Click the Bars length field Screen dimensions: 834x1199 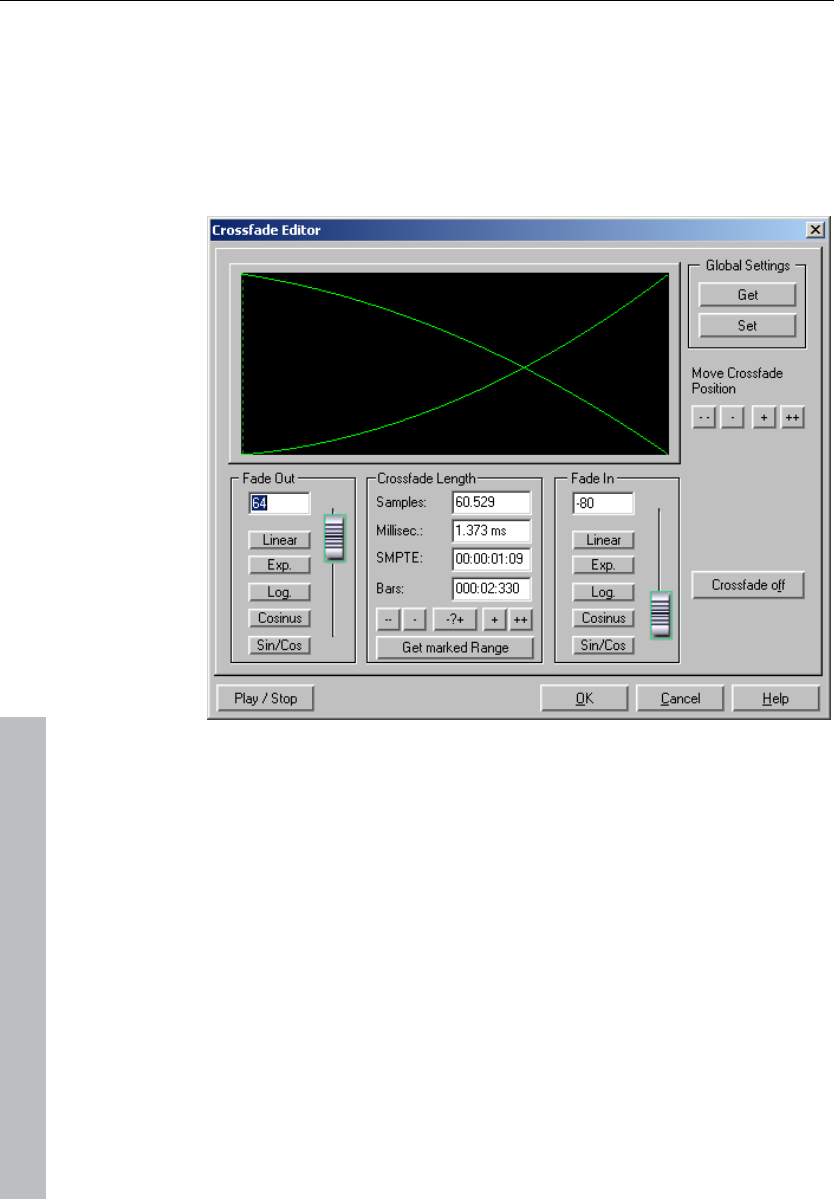pos(491,589)
